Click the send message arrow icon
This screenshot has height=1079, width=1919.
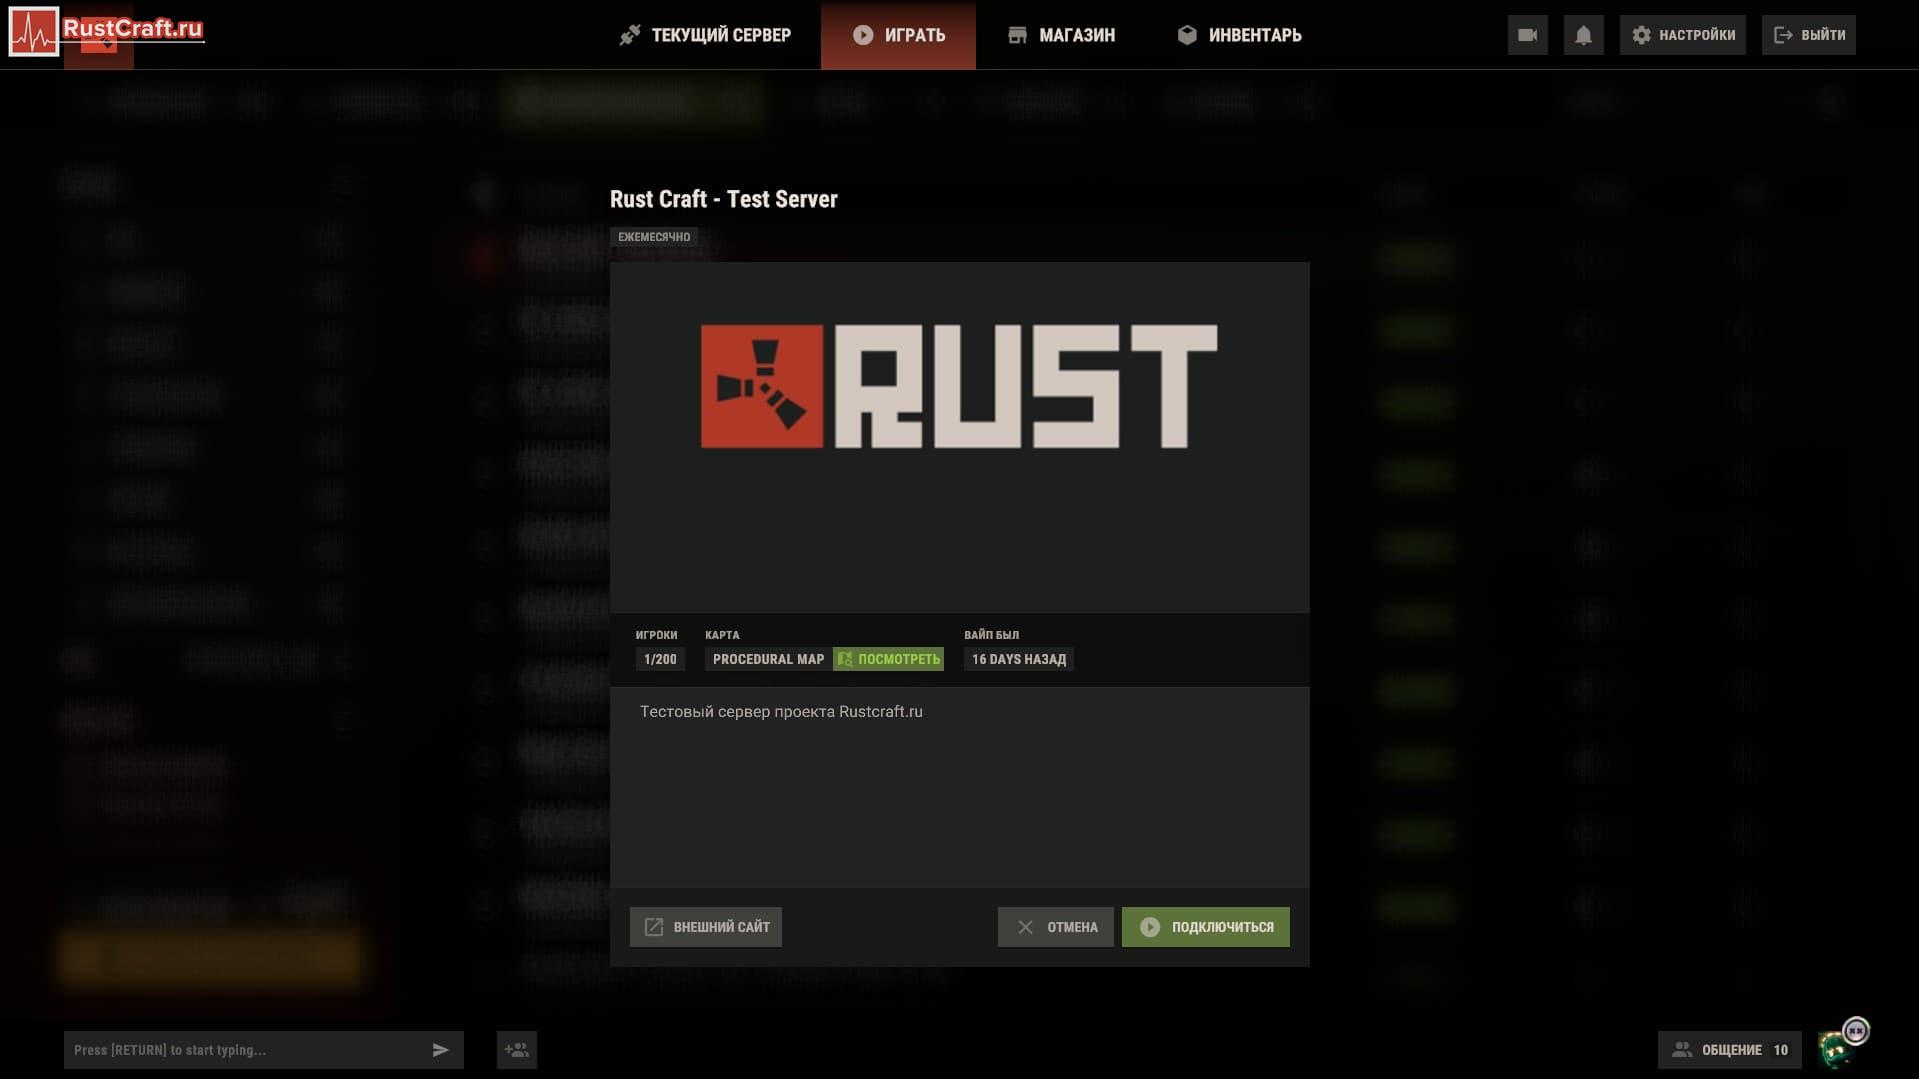coord(441,1050)
